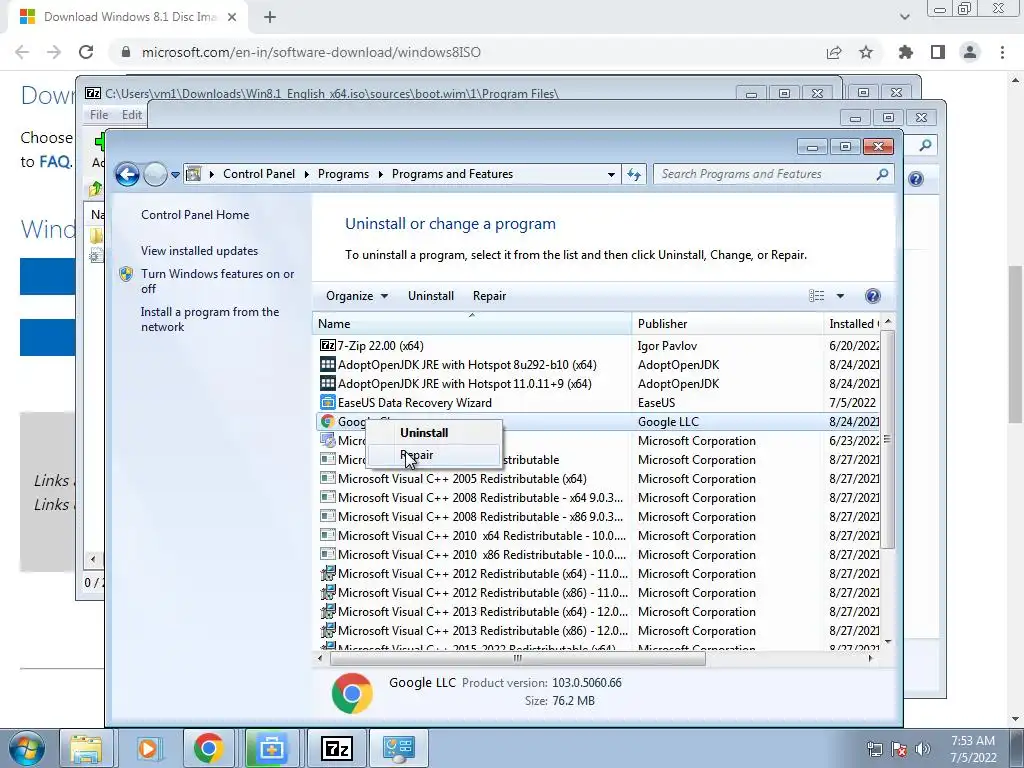Open Chrome three-dot menu
The height and width of the screenshot is (768, 1024).
pyautogui.click(x=1002, y=52)
